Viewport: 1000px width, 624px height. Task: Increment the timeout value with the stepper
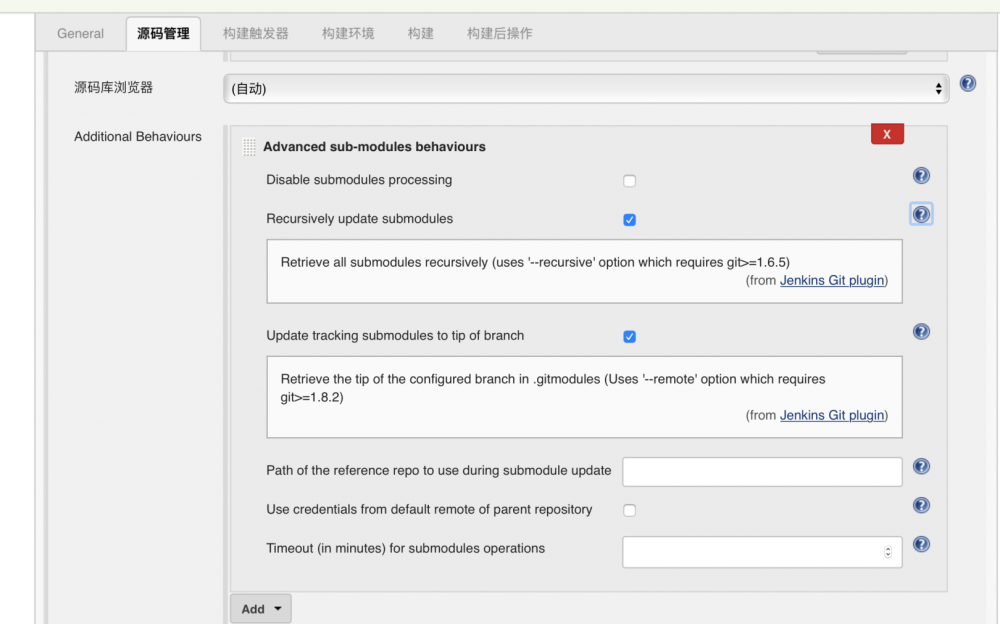coord(887,547)
